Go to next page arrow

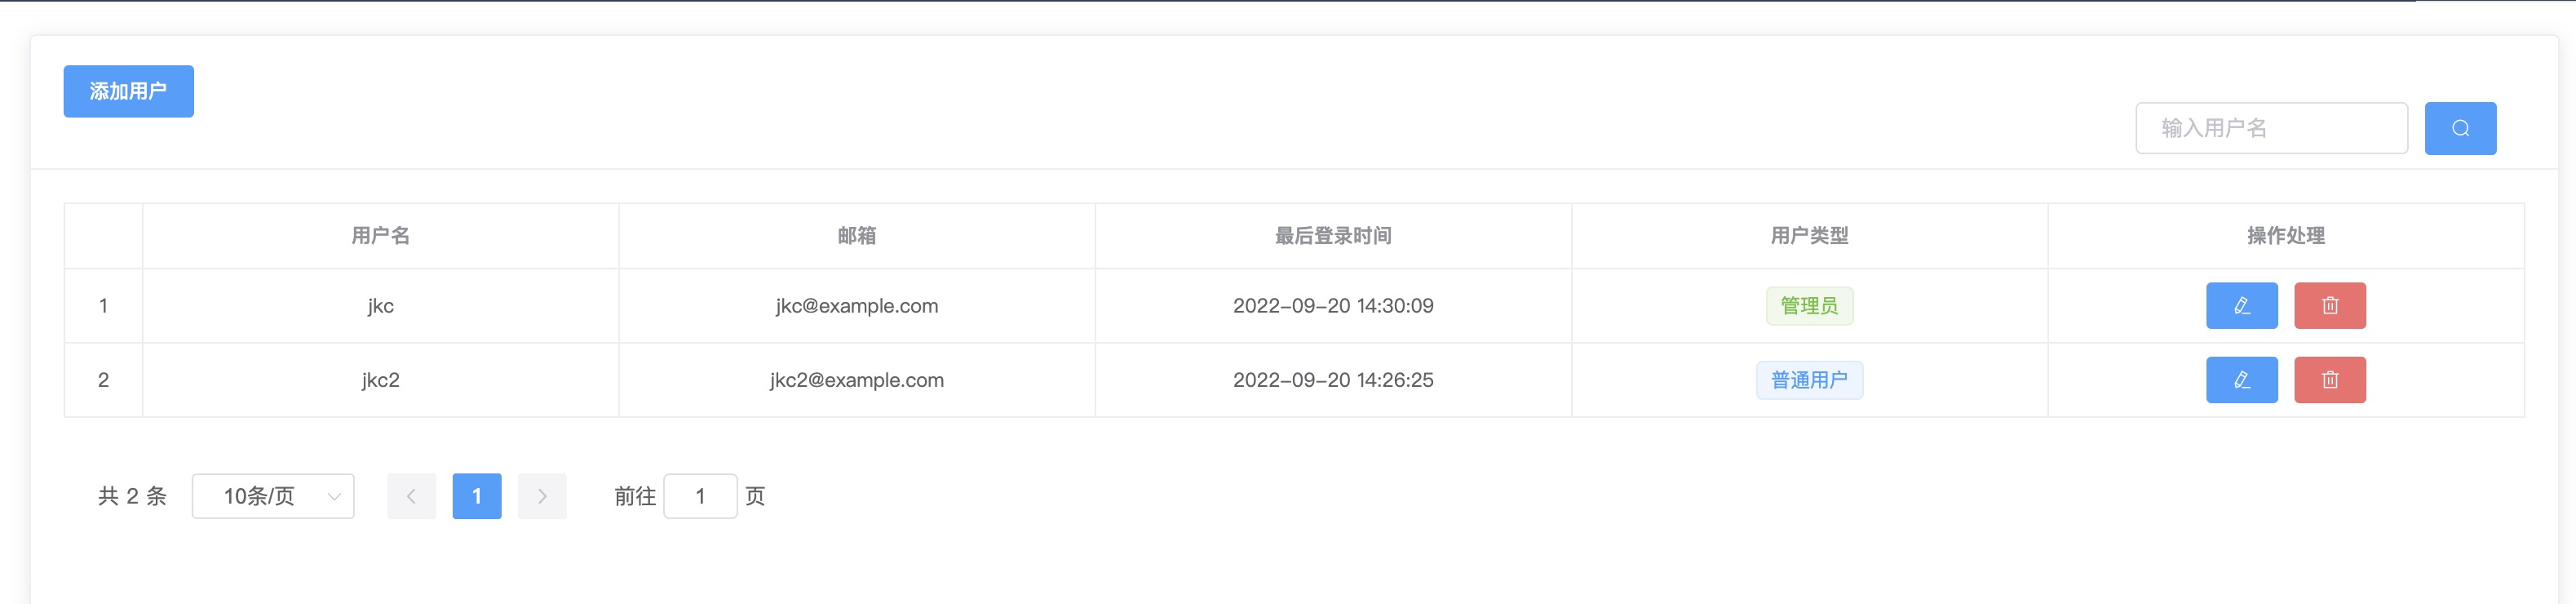click(542, 496)
